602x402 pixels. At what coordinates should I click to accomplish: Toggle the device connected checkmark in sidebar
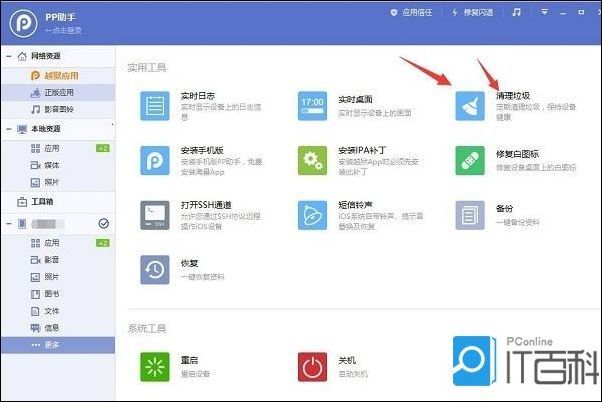104,224
